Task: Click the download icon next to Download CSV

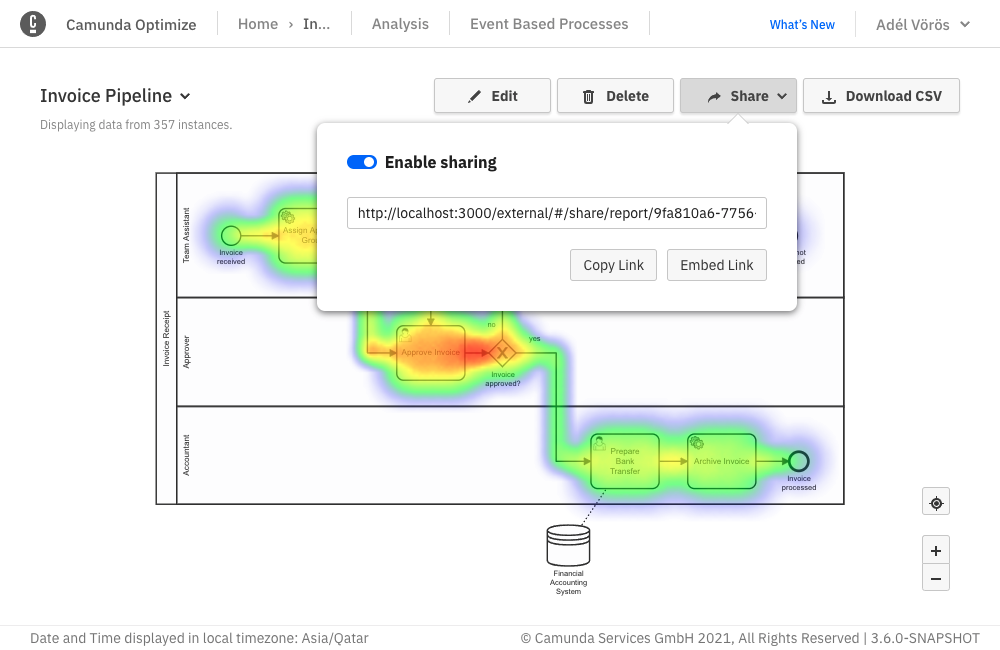Action: (x=828, y=96)
